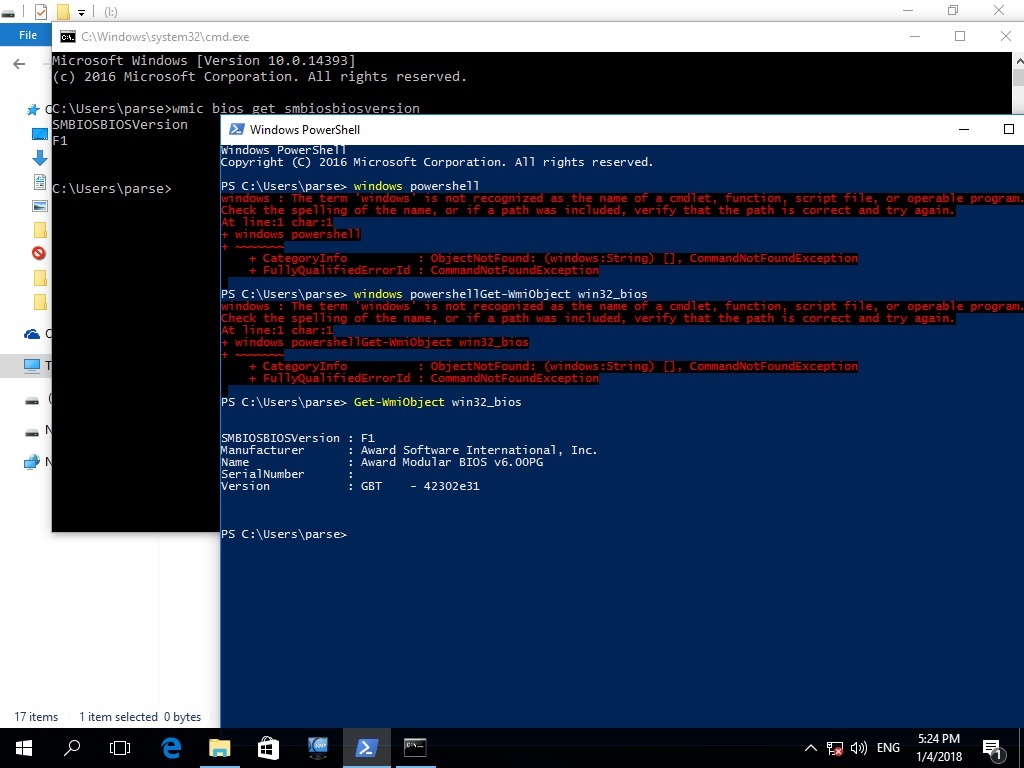This screenshot has height=768, width=1024.
Task: Open the Customize Quick Access Toolbar dropdown arrow
Action: 81,12
